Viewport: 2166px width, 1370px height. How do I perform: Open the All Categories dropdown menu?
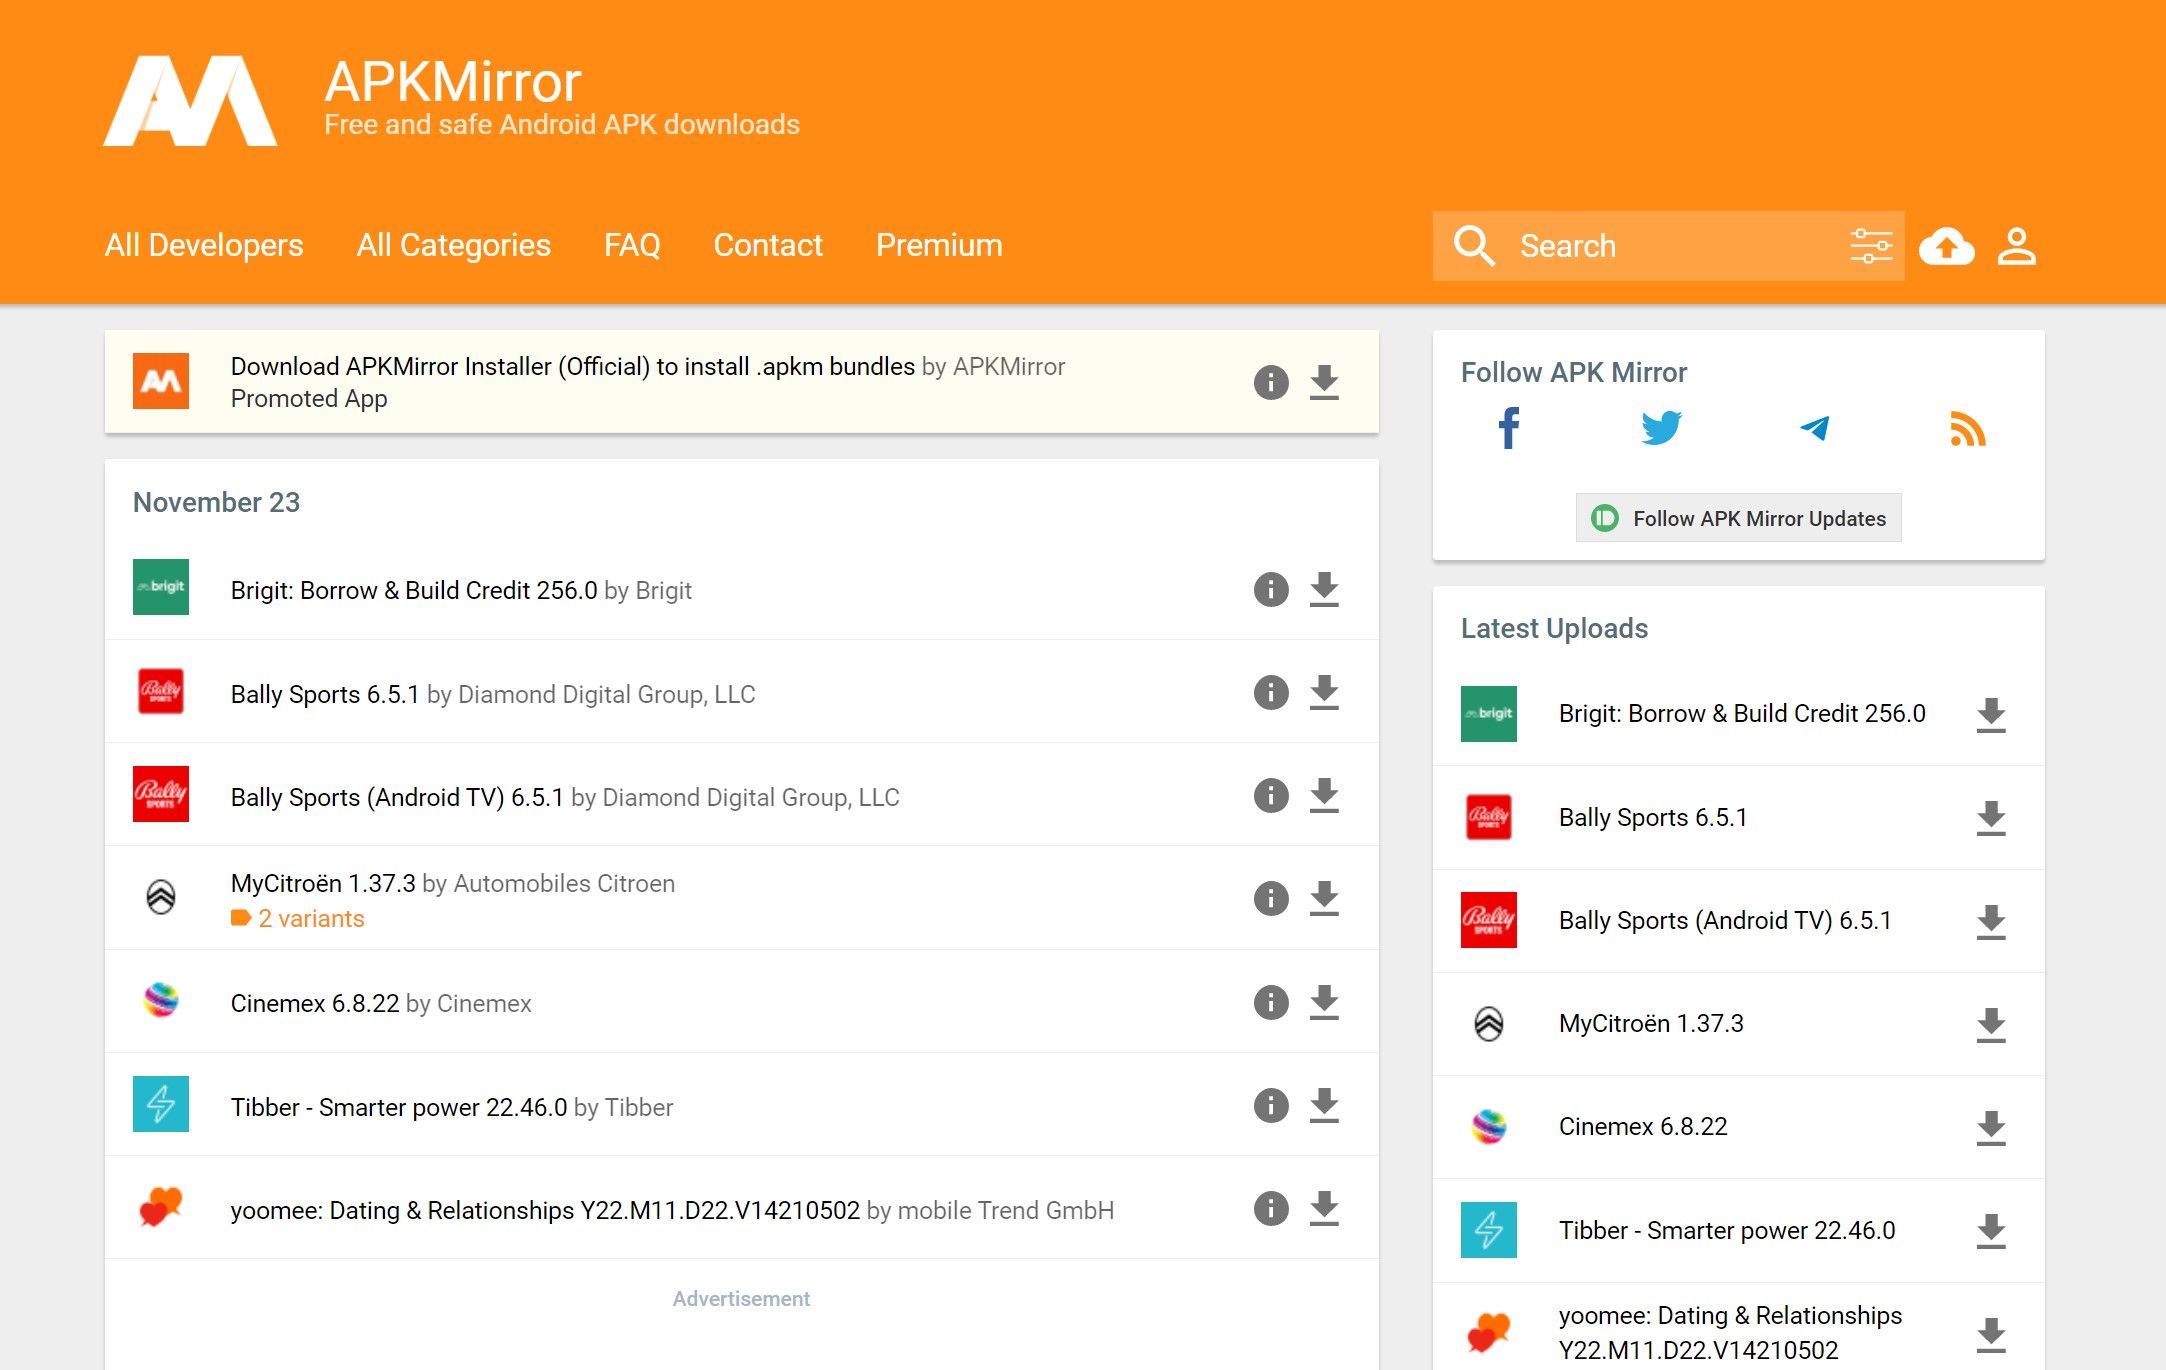453,245
